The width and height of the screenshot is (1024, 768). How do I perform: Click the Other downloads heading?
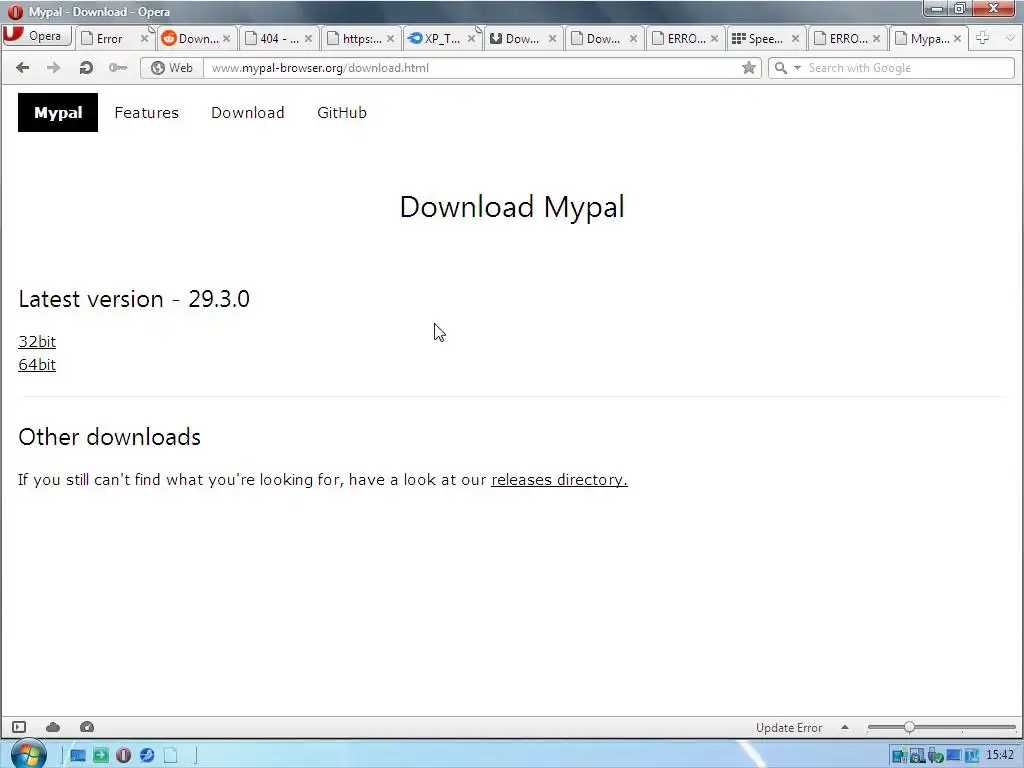click(110, 437)
